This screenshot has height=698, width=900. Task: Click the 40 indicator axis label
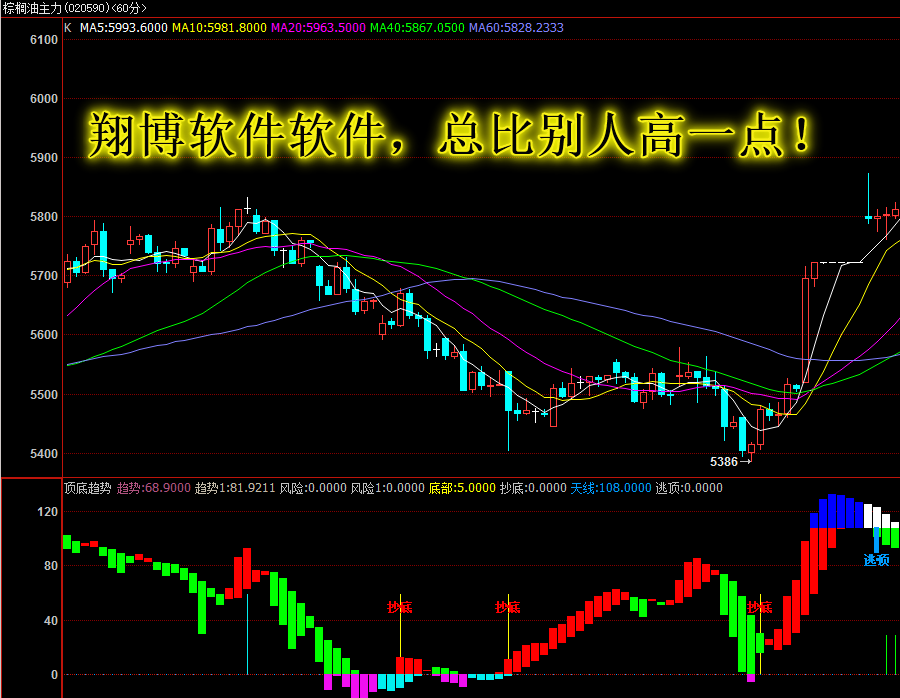[x=51, y=621]
